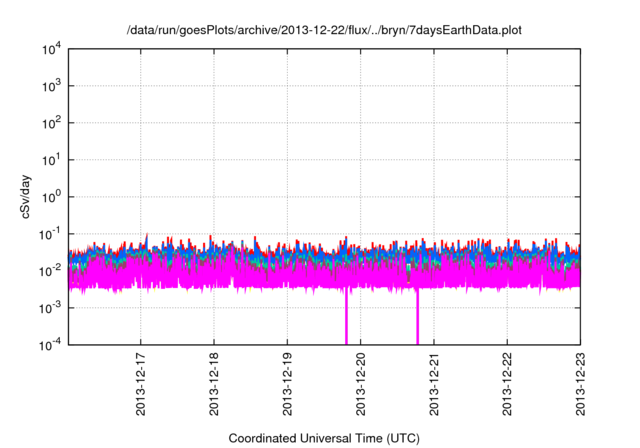This screenshot has height=448, width=640.
Task: Select the 2013-12-20 date label
Action: pyautogui.click(x=360, y=384)
